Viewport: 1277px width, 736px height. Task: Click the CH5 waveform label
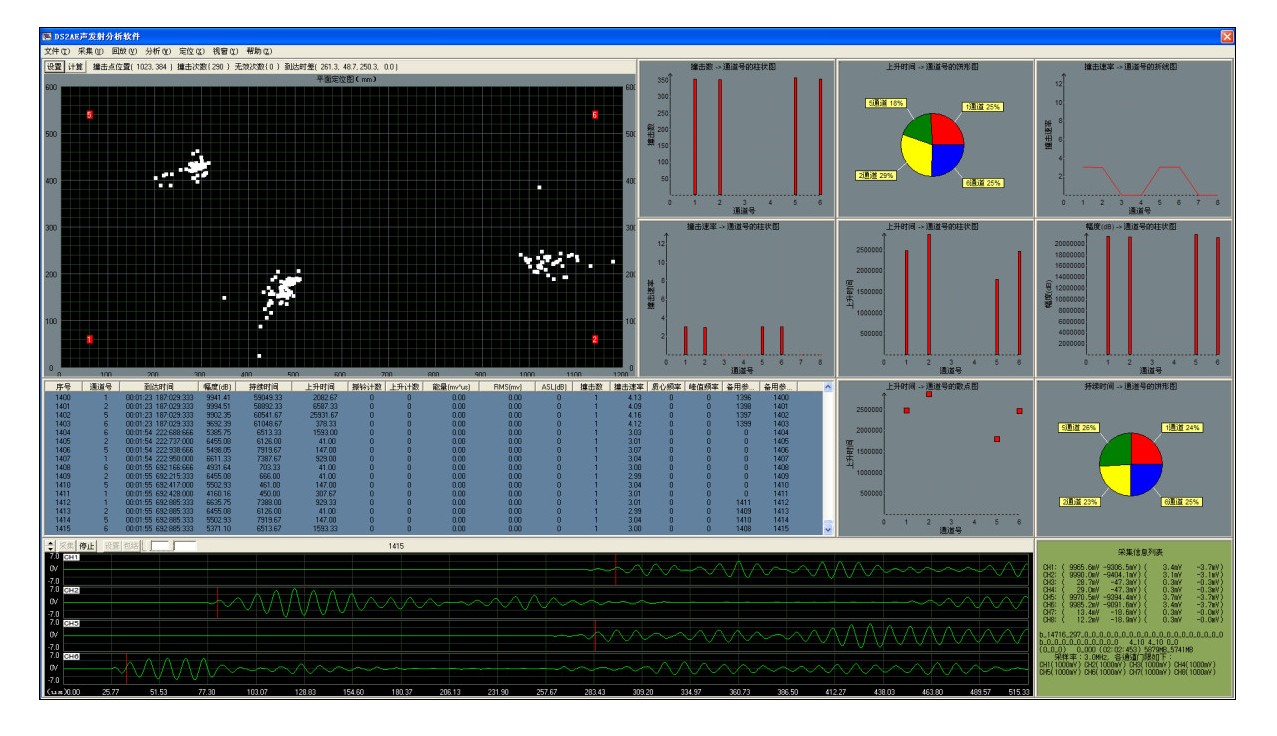click(72, 623)
